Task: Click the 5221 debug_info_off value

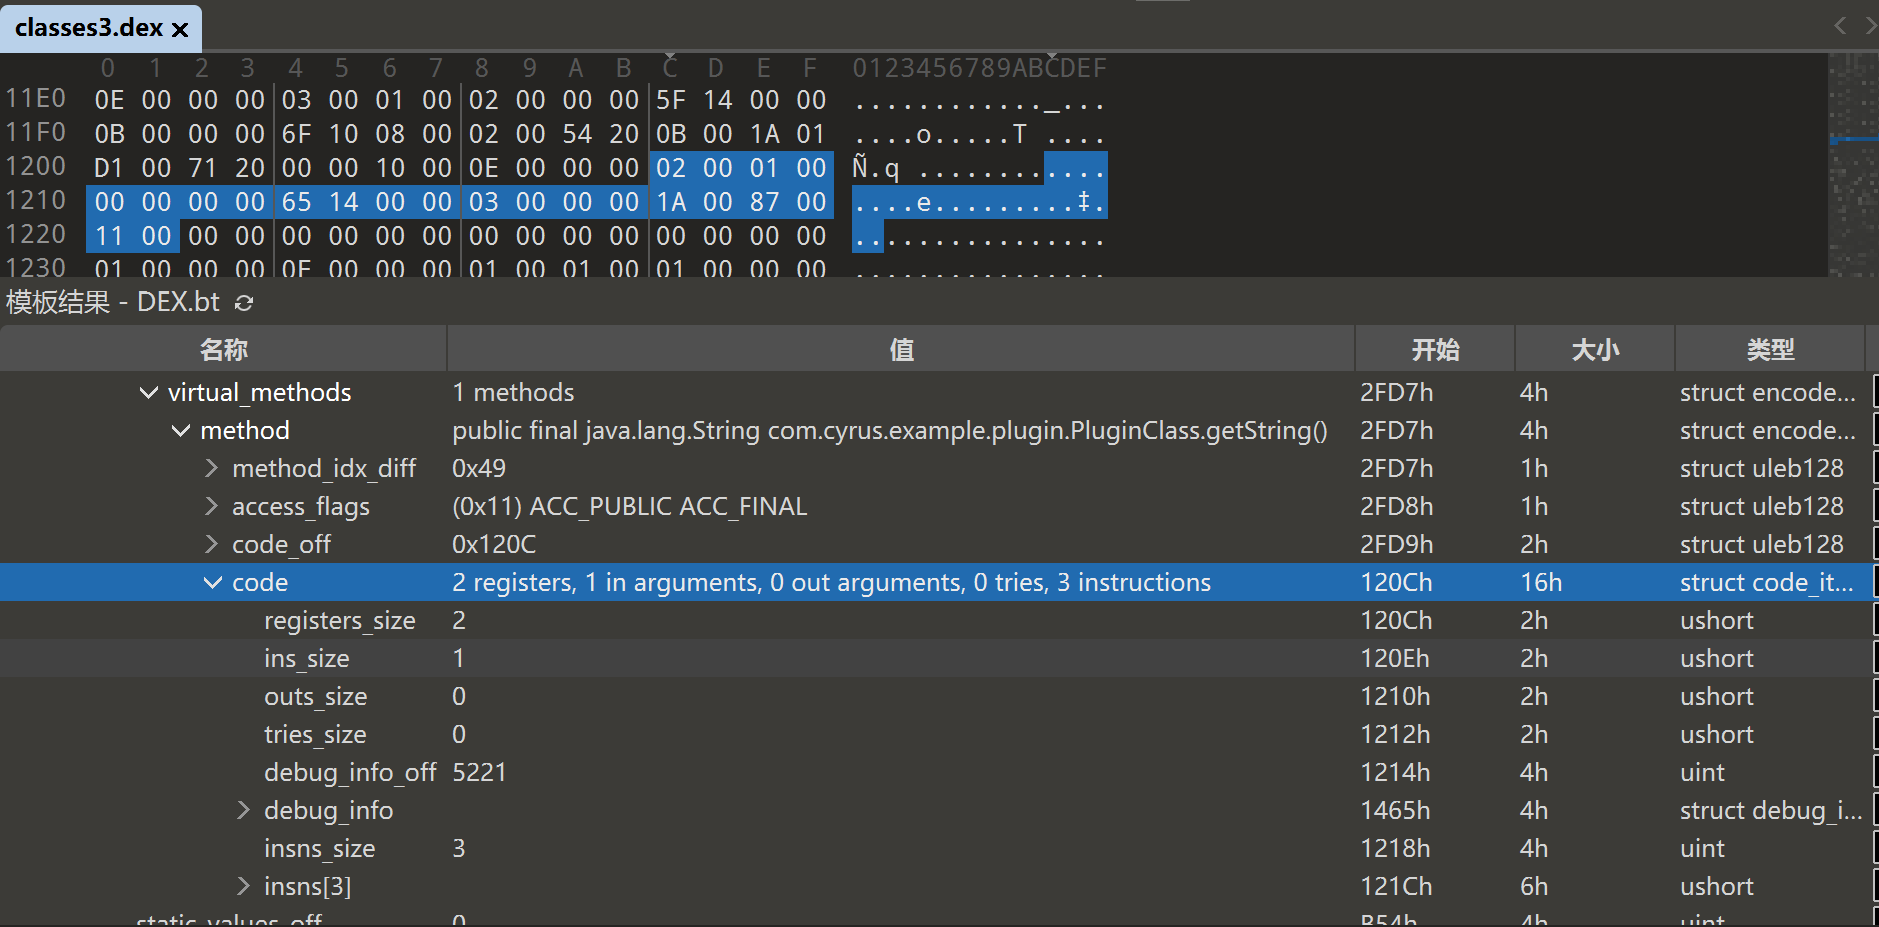Action: click(x=479, y=772)
